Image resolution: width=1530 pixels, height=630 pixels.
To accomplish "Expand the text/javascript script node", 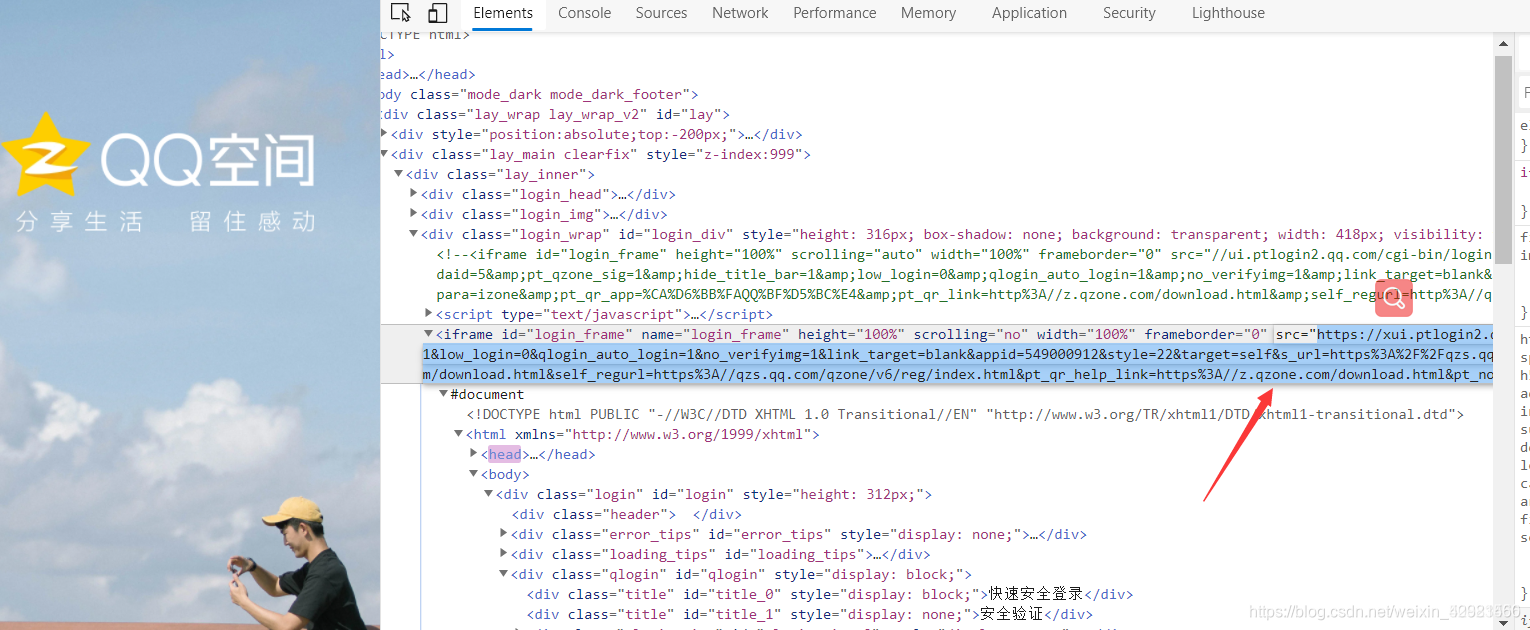I will [x=430, y=314].
